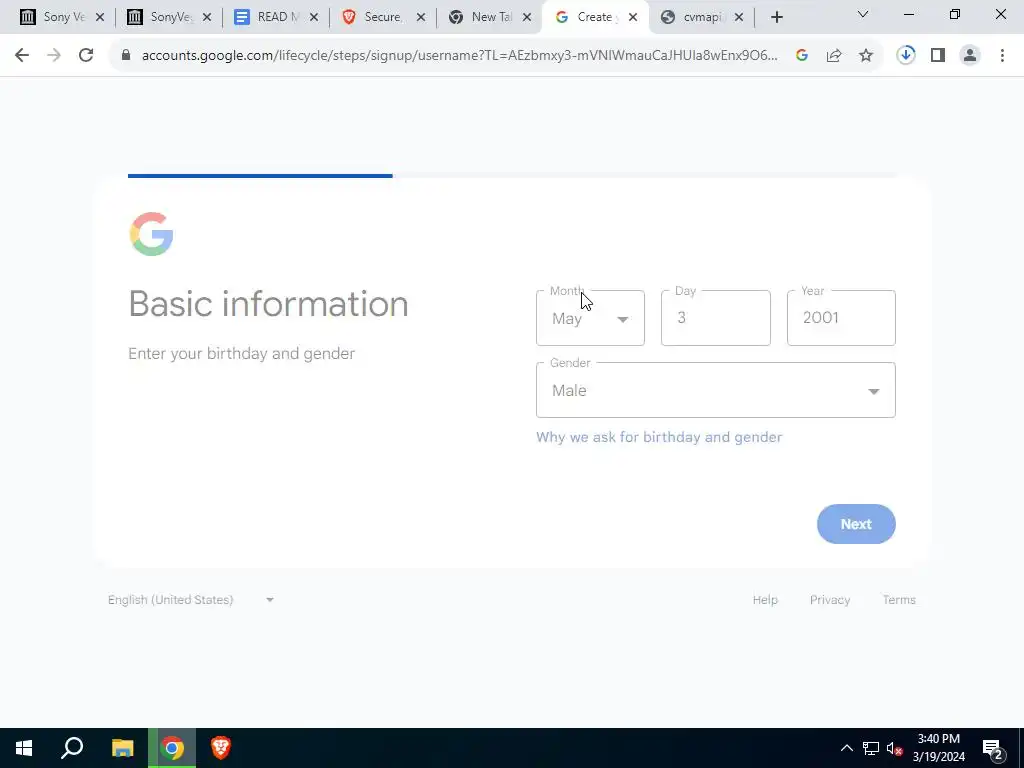Share this page via share icon
The image size is (1024, 768).
point(834,56)
